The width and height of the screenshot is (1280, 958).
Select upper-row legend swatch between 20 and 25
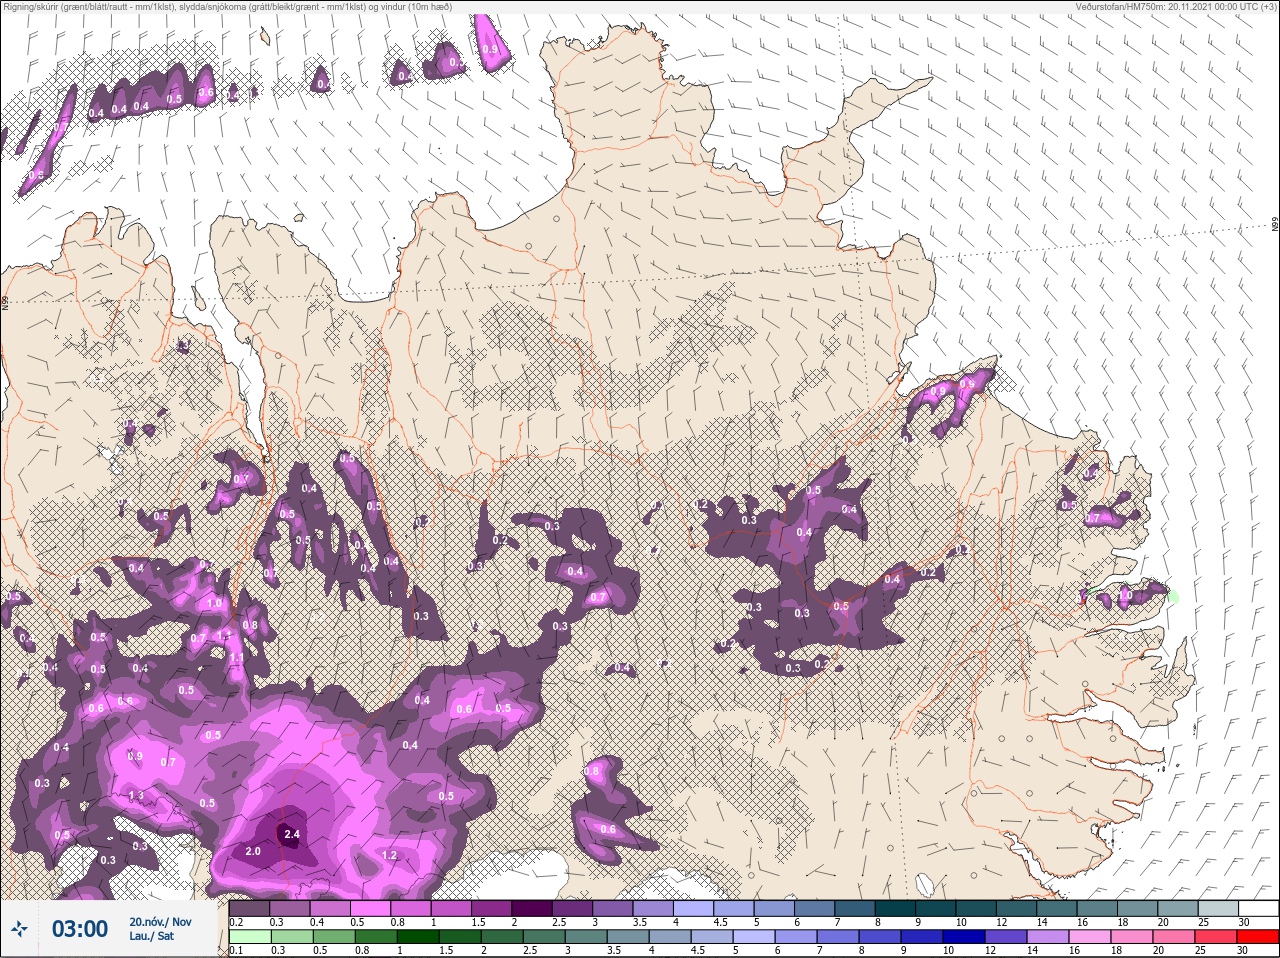pyautogui.click(x=1178, y=908)
